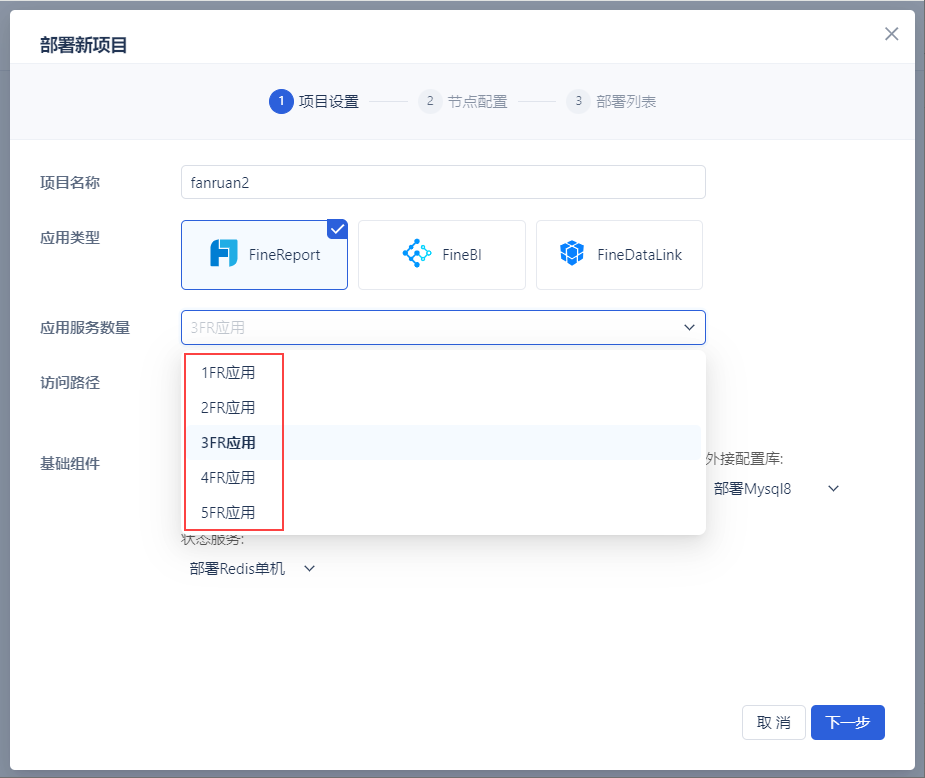Proceed with the 下一步 button
Viewport: 925px width, 778px height.
pos(848,723)
